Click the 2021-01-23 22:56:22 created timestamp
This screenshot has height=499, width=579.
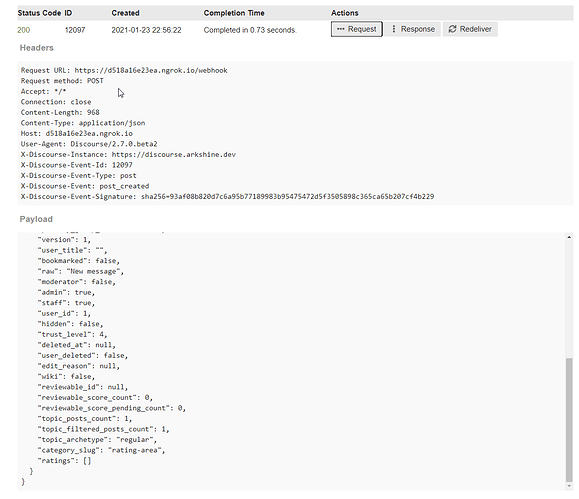click(x=147, y=30)
